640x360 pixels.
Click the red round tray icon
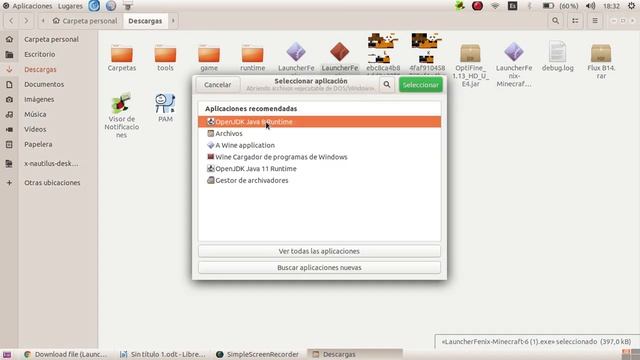[477, 6]
